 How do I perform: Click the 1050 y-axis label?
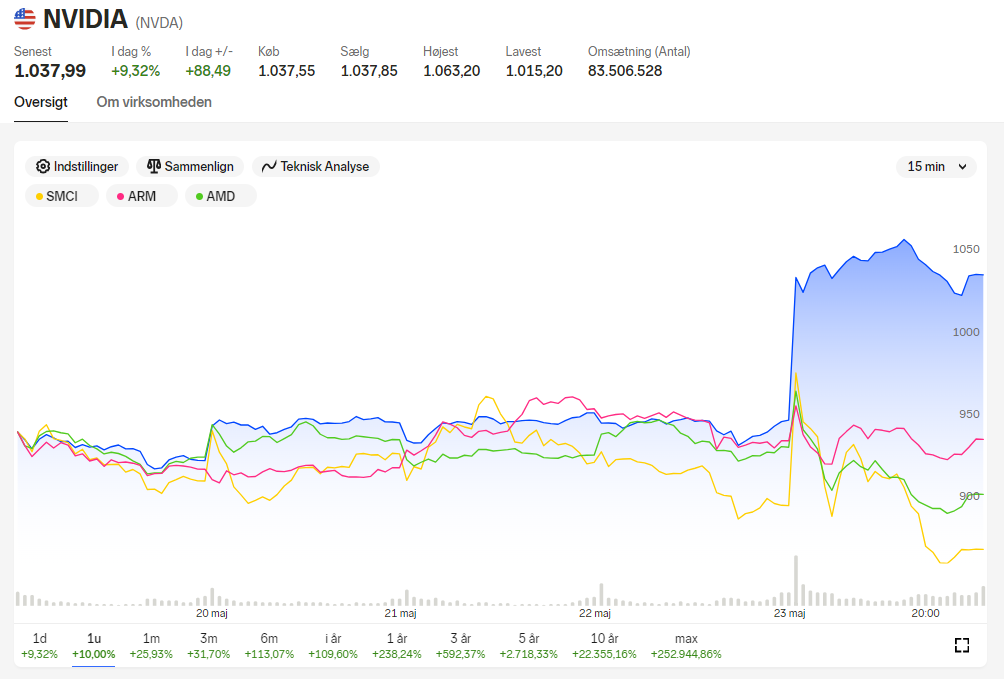point(966,249)
